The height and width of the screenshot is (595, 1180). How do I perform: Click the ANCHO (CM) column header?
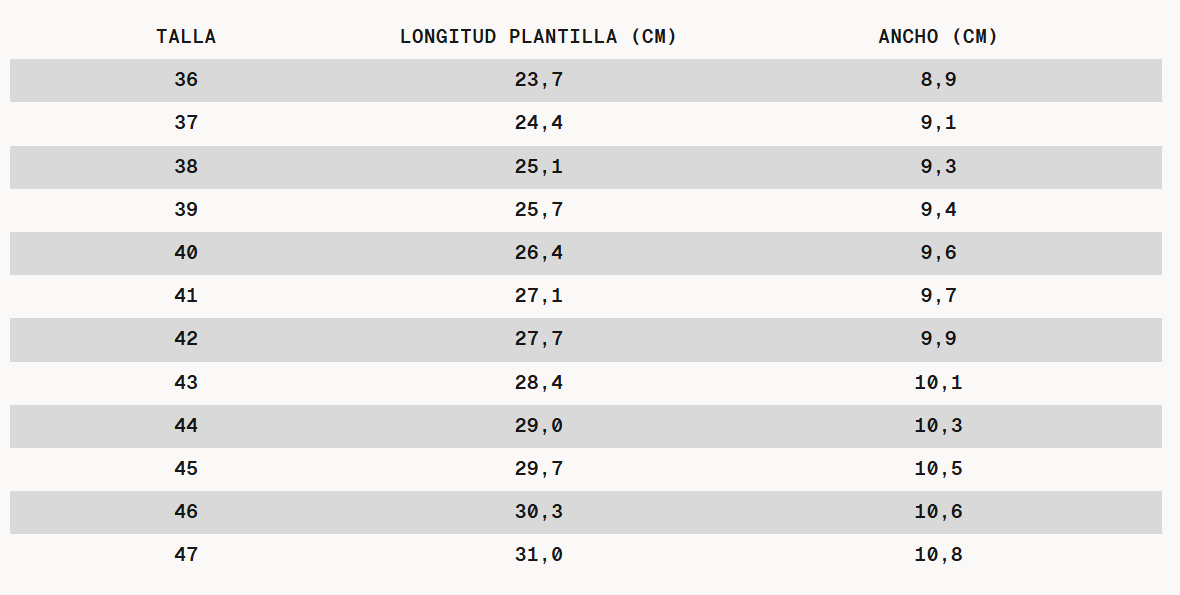click(938, 37)
